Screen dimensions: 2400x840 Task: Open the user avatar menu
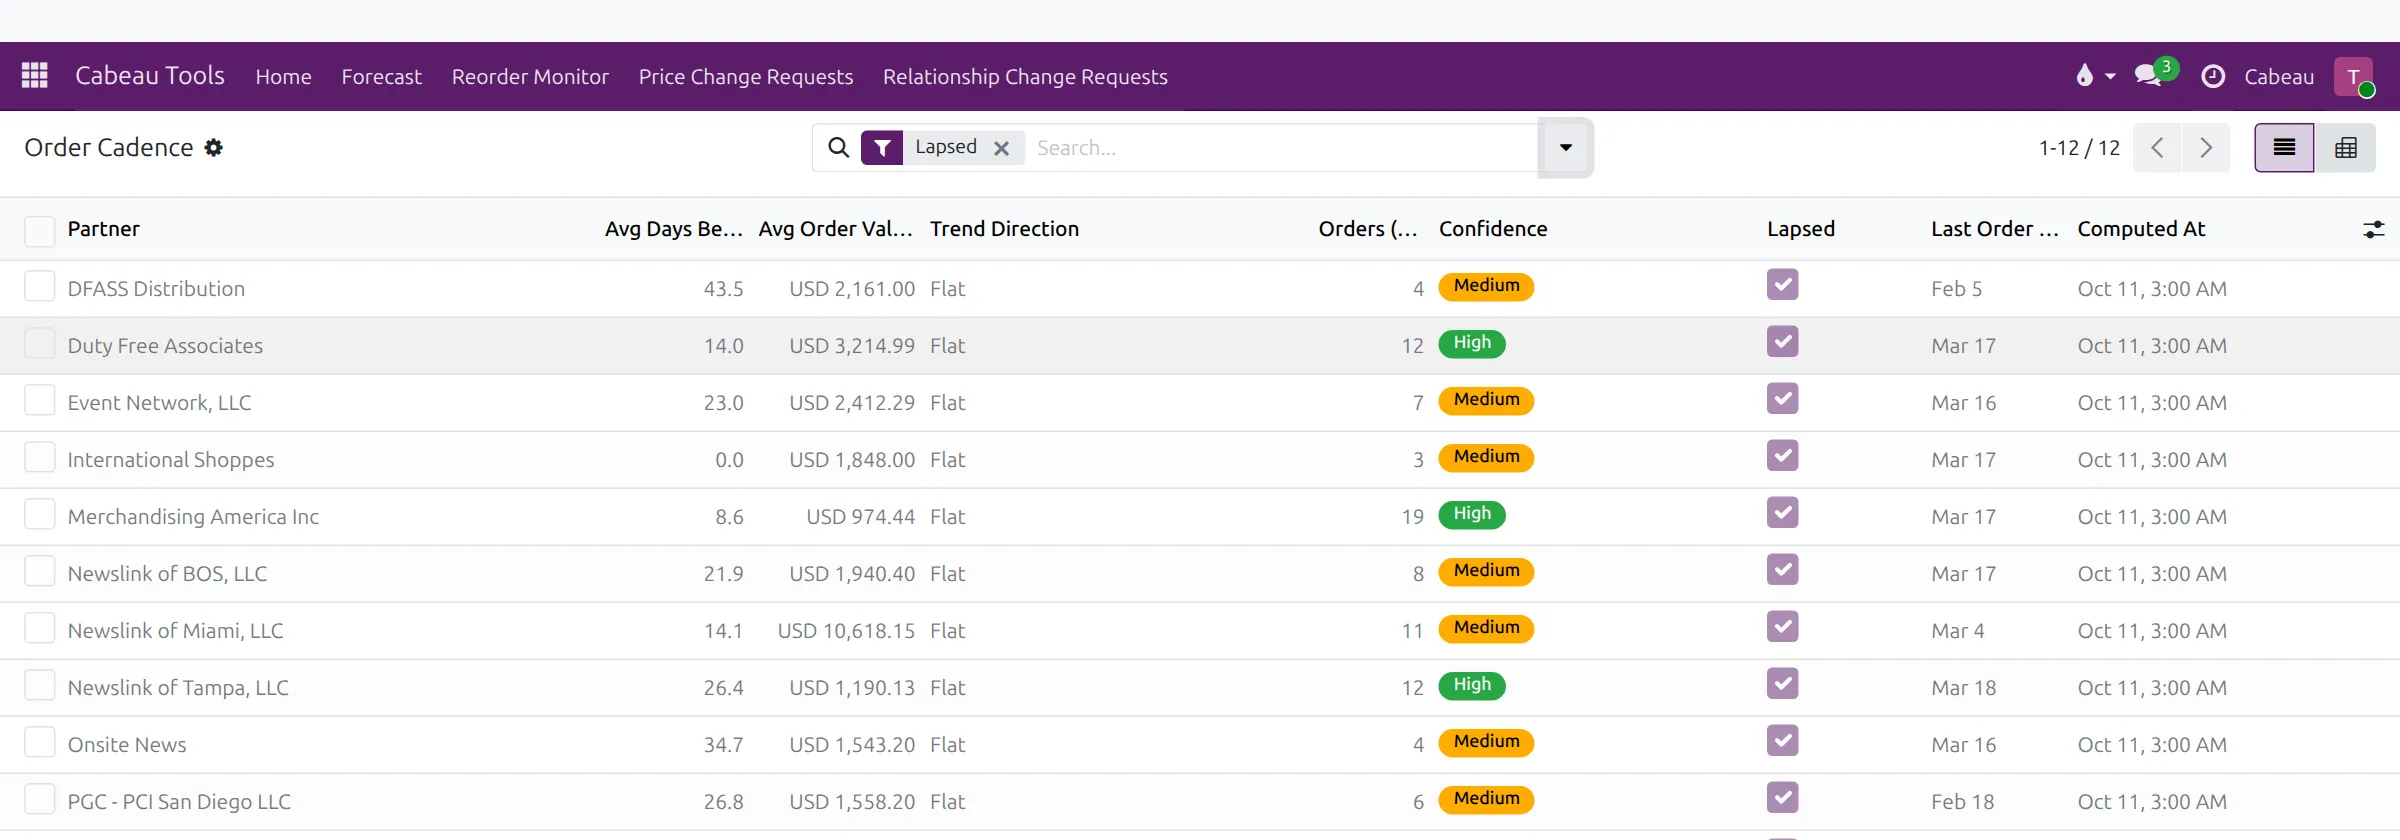[x=2353, y=76]
